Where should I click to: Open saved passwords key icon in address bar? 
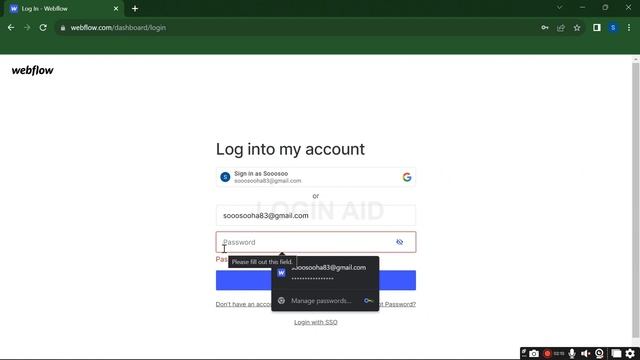(x=545, y=28)
